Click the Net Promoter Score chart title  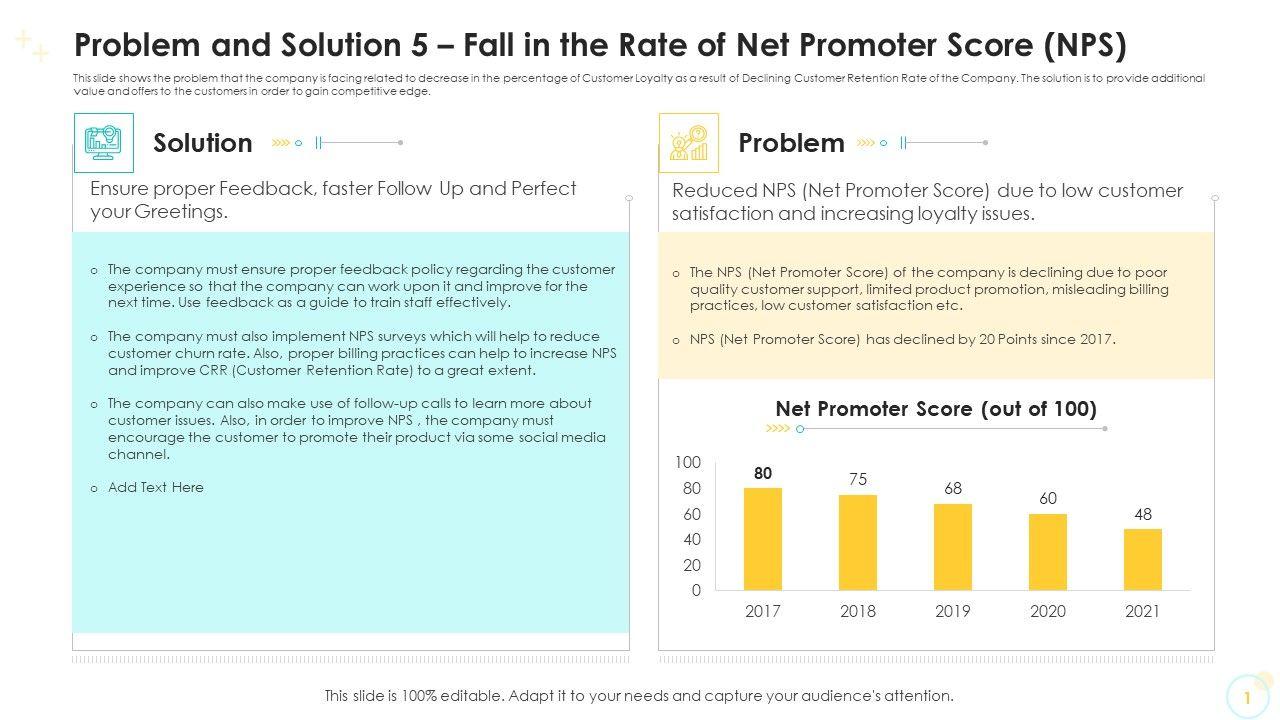[x=936, y=409]
